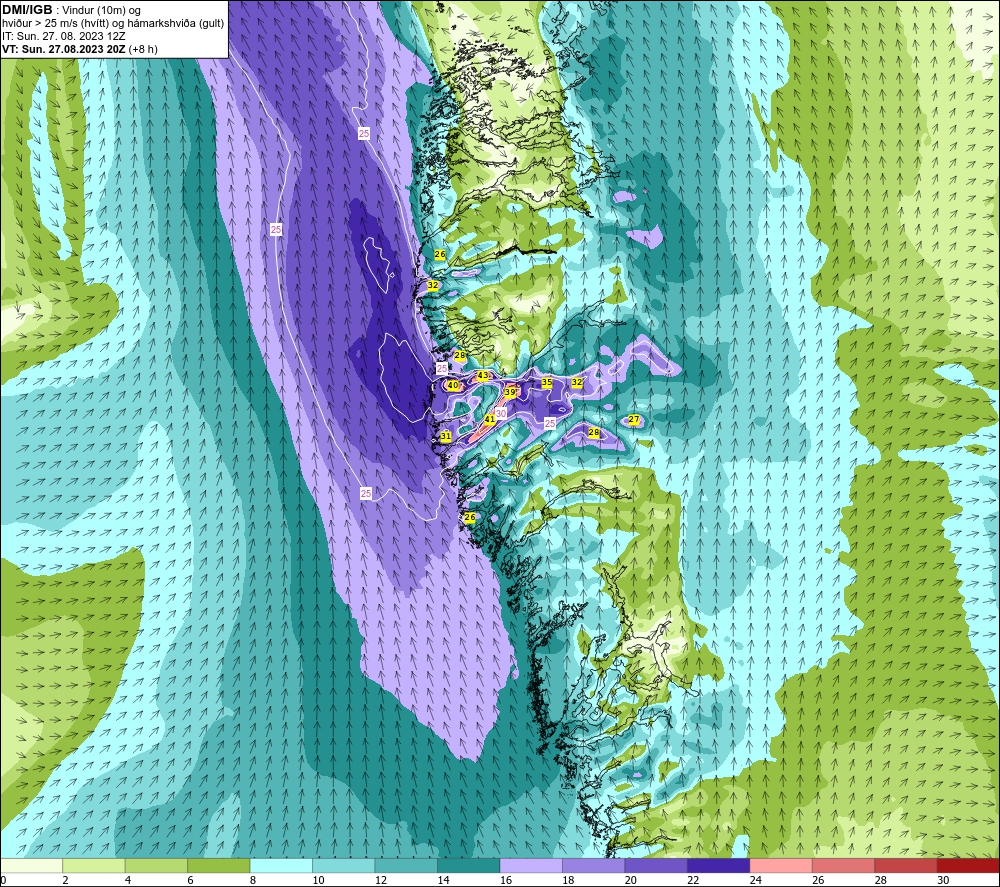Click the legend number 8
Image resolution: width=1000 pixels, height=887 pixels.
(253, 880)
